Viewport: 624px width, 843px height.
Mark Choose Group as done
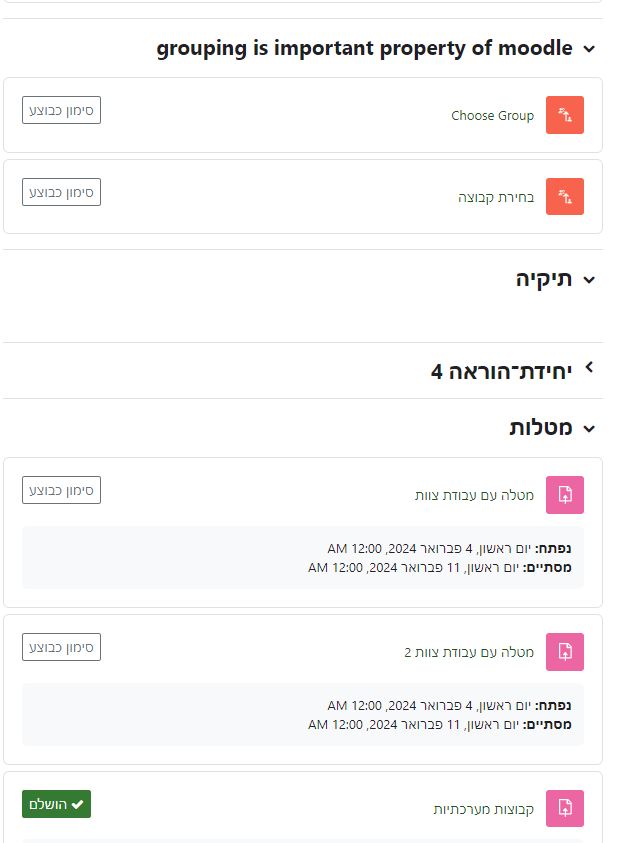[x=61, y=110]
